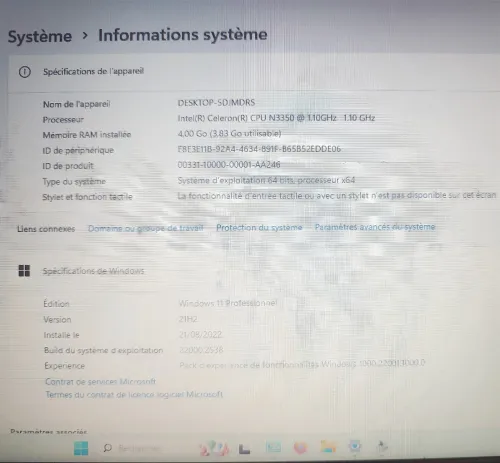The image size is (500, 463).
Task: Click the Nom de l'appareil label
Action: pos(76,104)
